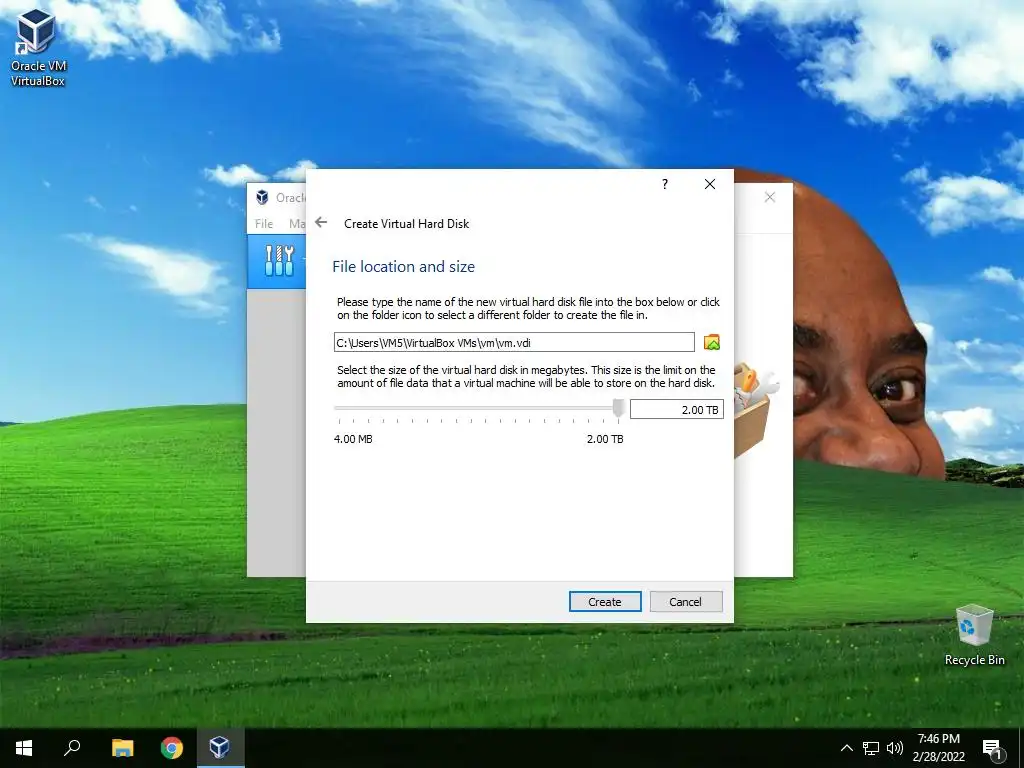The width and height of the screenshot is (1024, 768).
Task: Open the volume control tray icon
Action: point(895,748)
